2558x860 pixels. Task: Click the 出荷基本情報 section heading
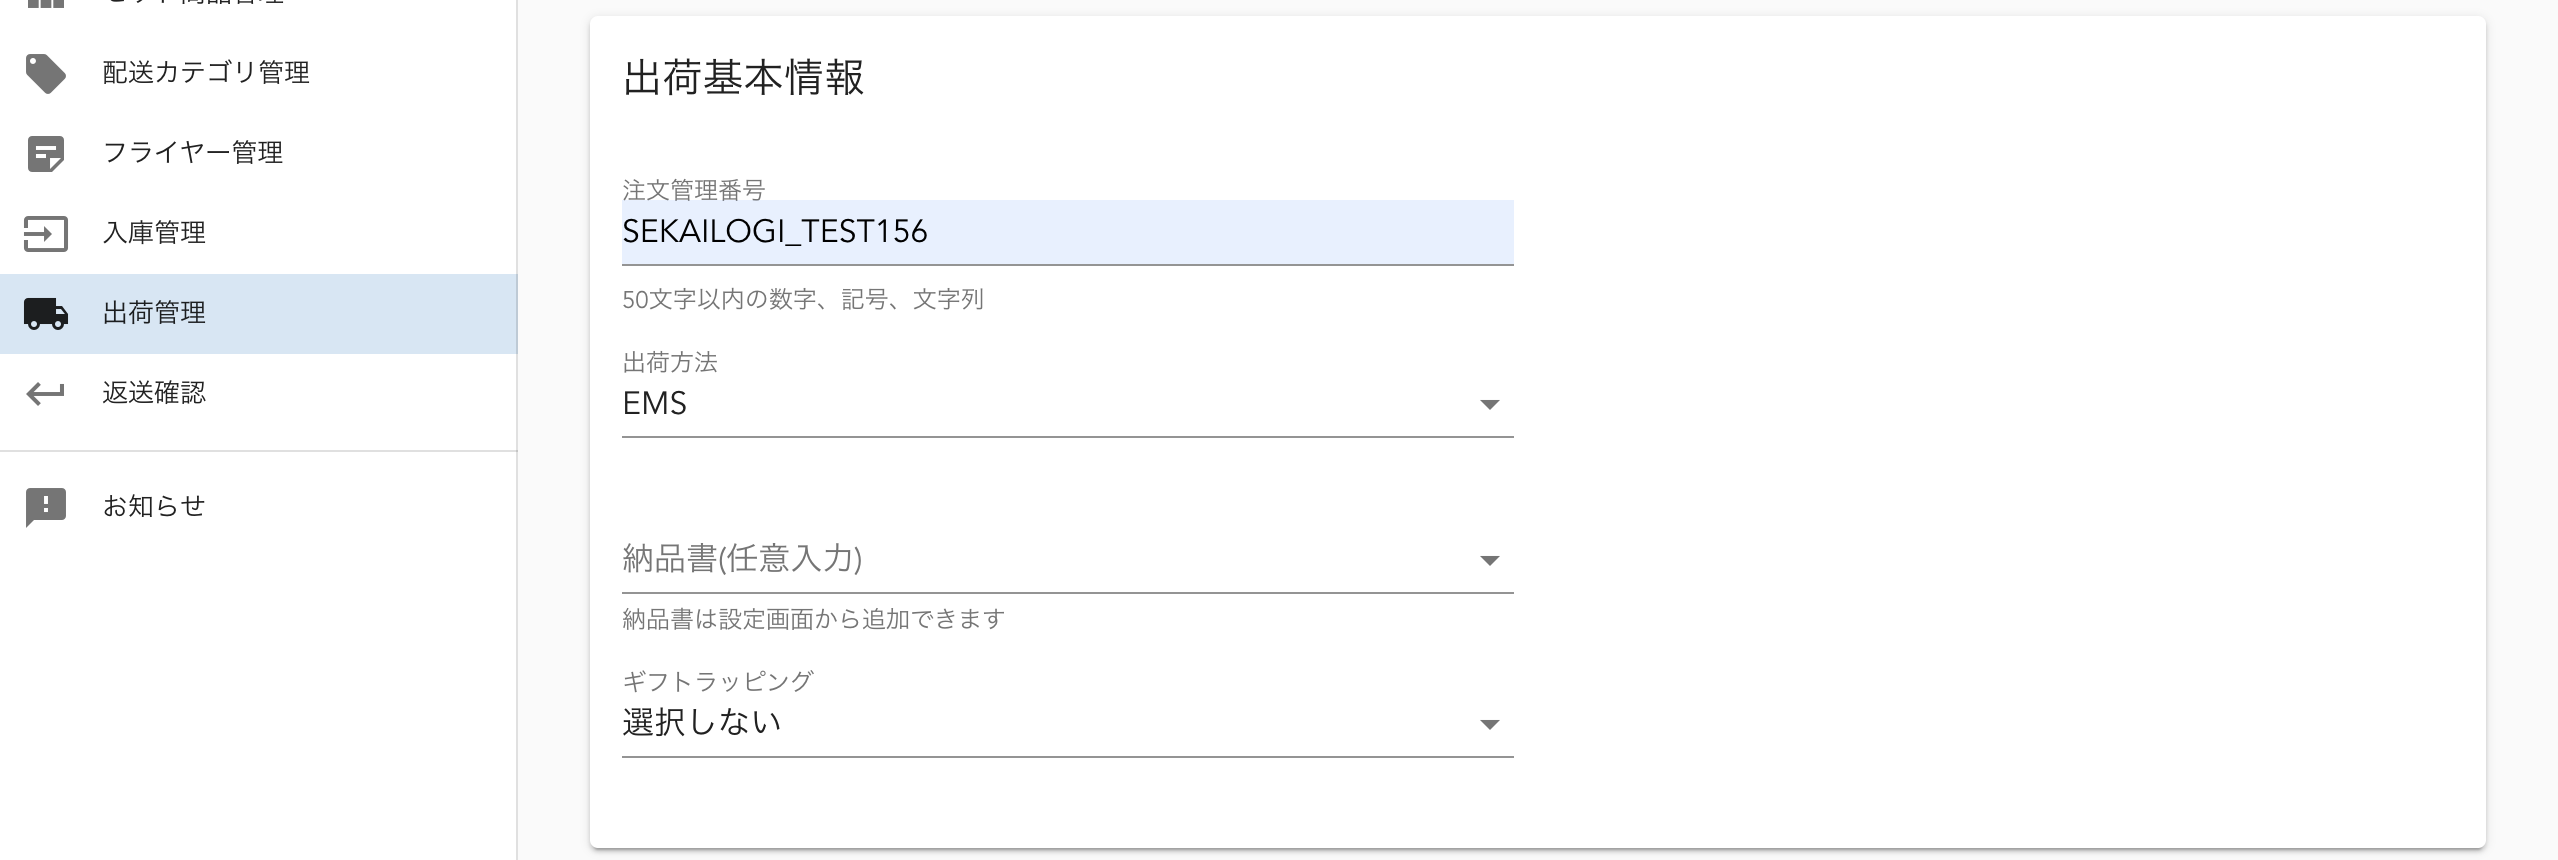coord(743,78)
